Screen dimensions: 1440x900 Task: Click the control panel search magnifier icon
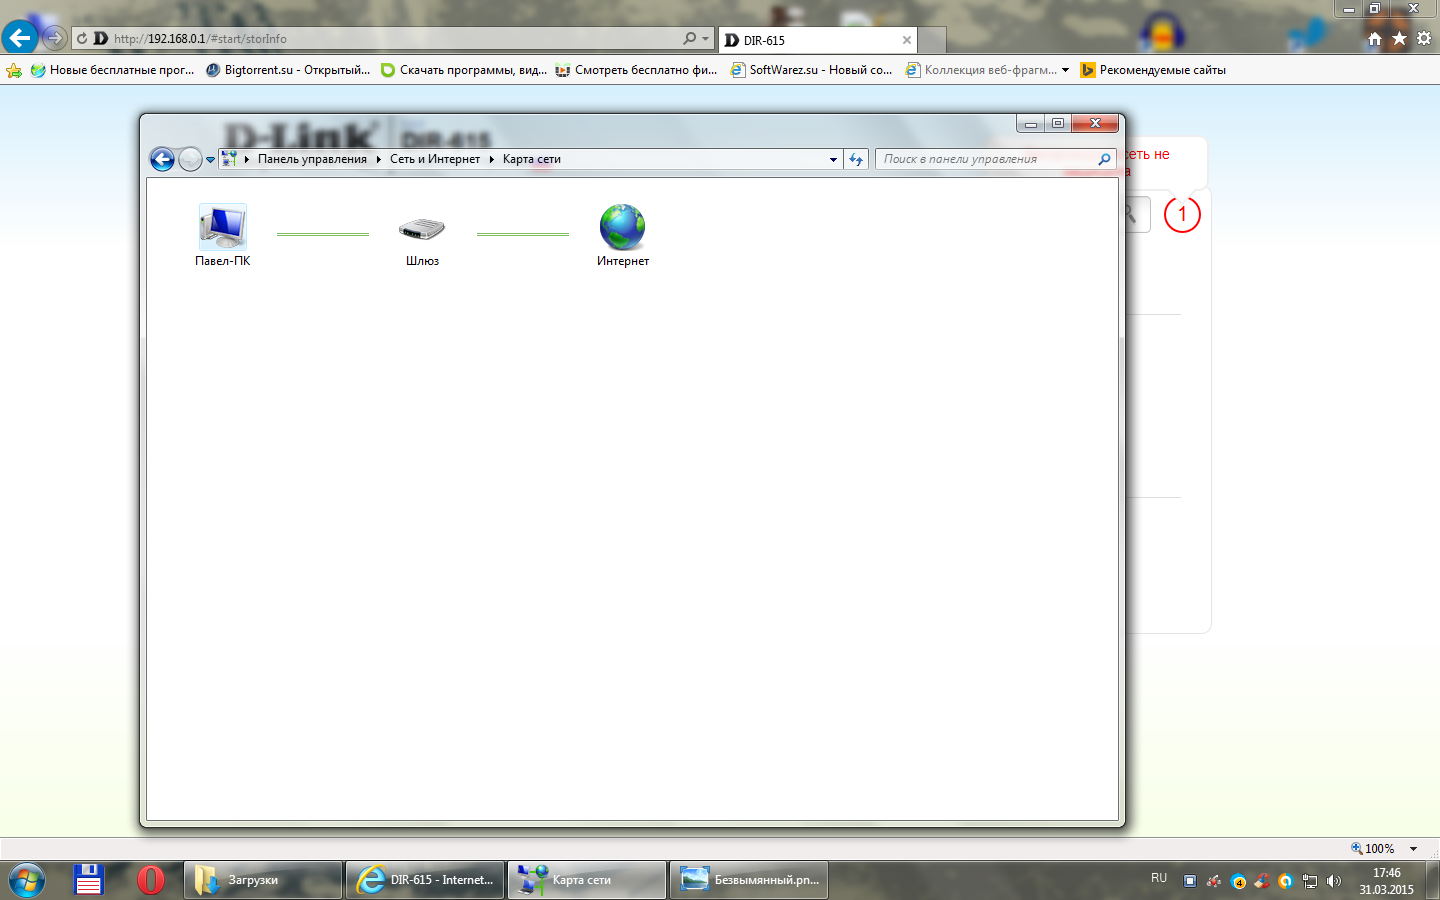pos(1105,159)
